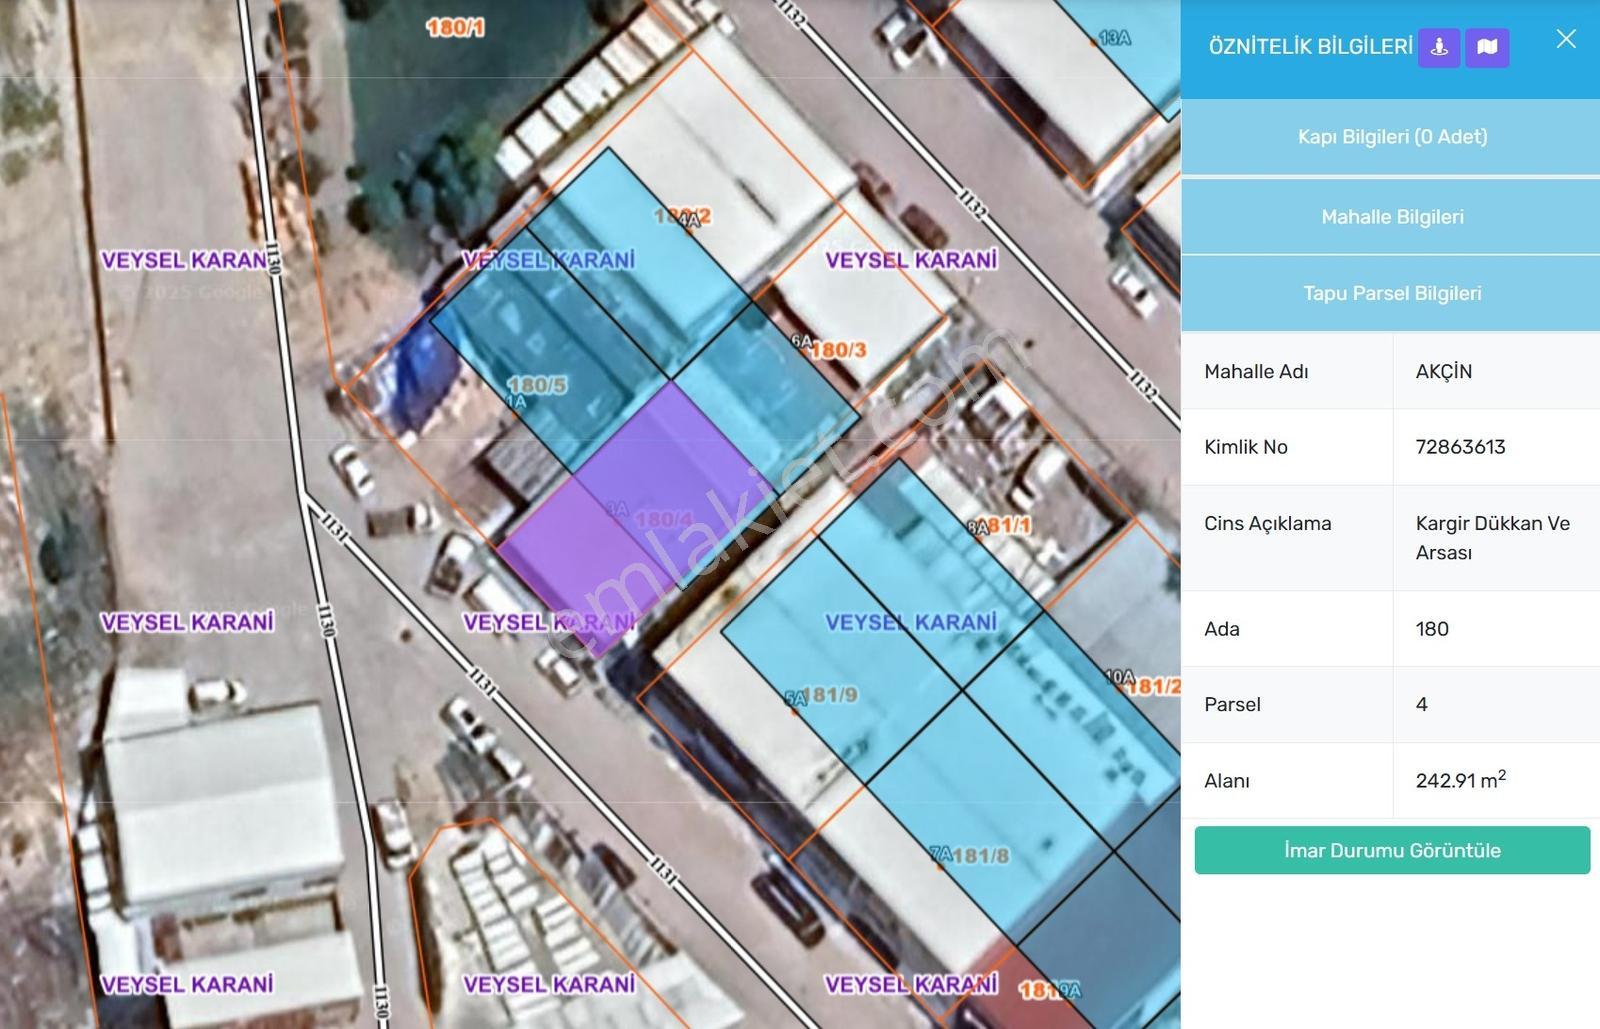
Task: Open street view person icon in header
Action: pos(1439,47)
